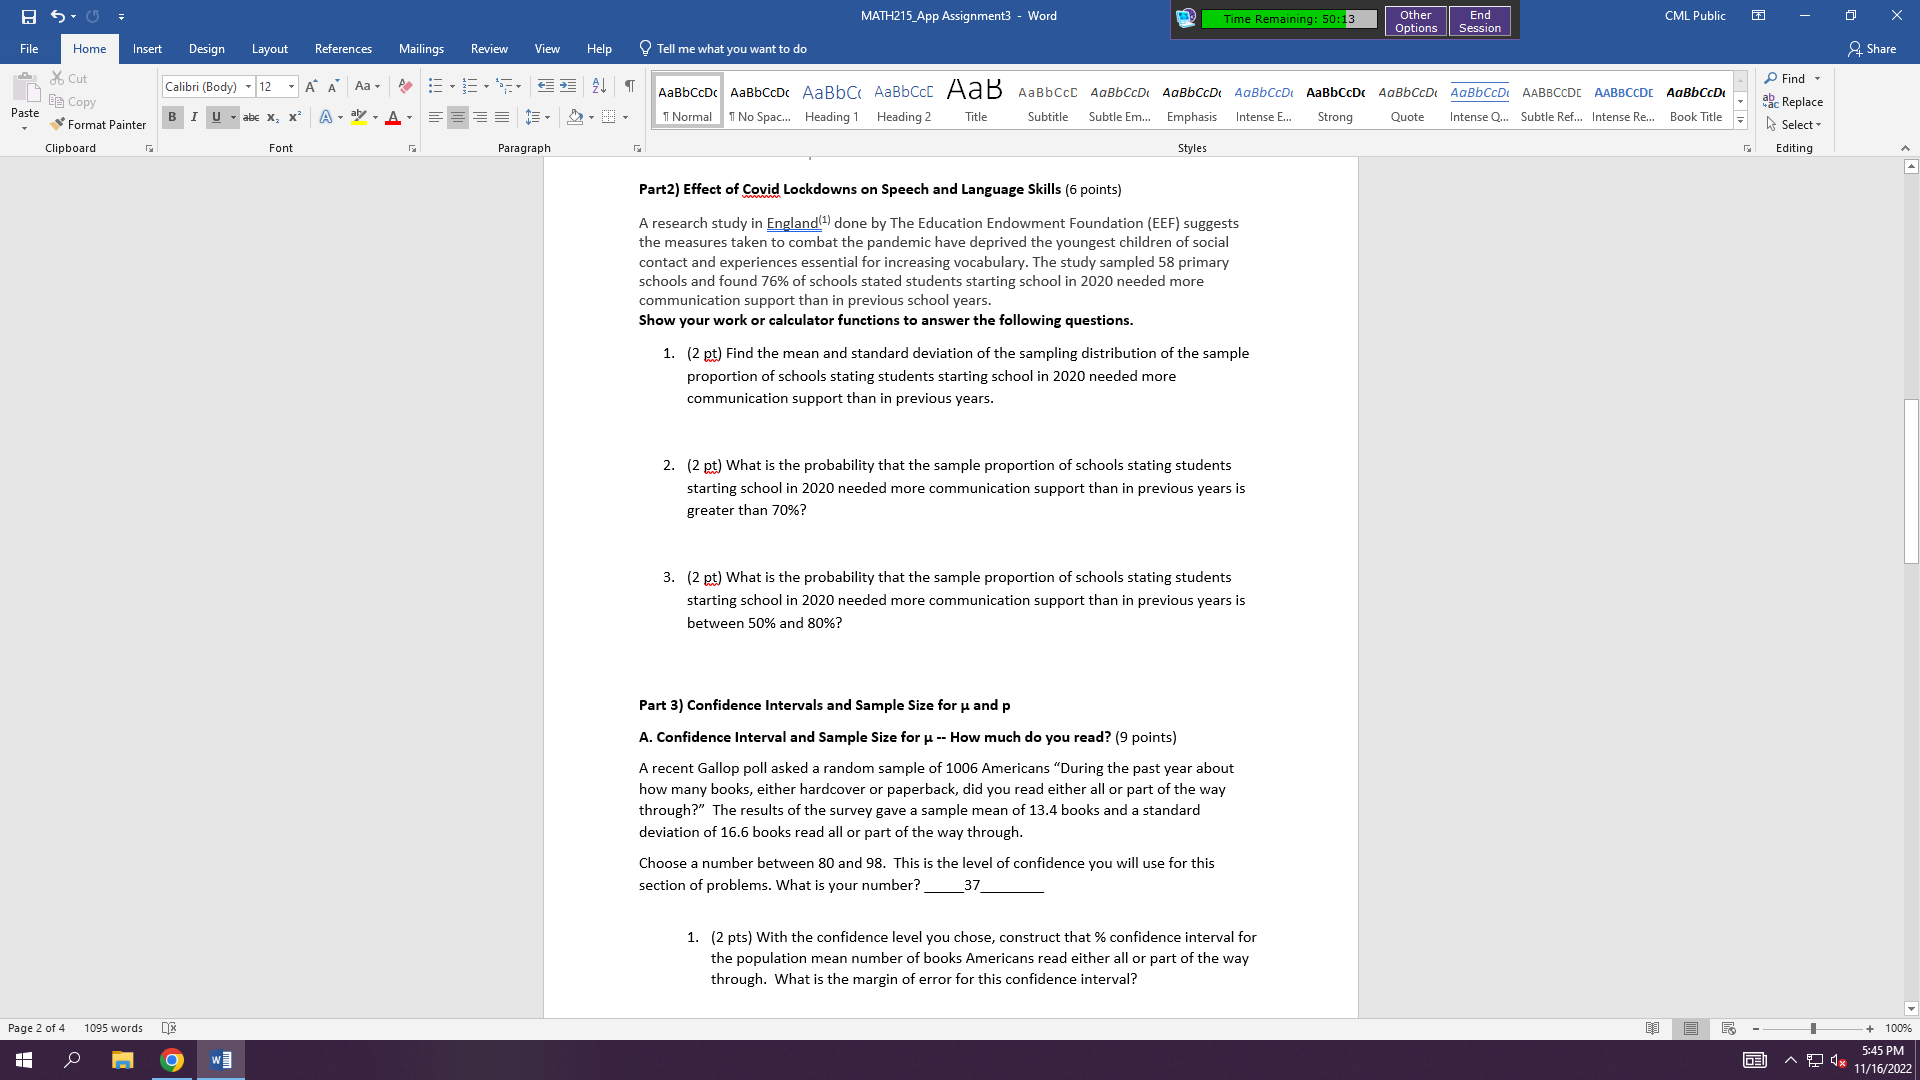The width and height of the screenshot is (1920, 1080).
Task: Apply Superscript formatting
Action: tap(293, 117)
